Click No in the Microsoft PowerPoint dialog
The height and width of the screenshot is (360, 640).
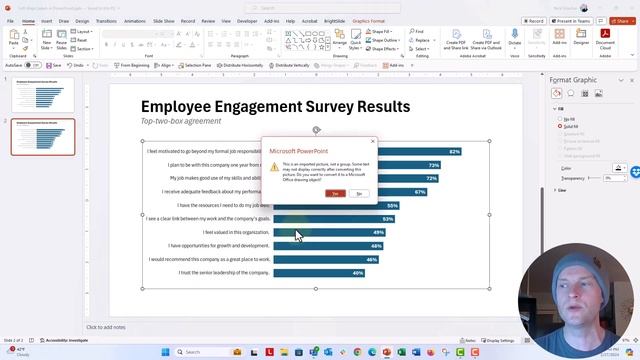[359, 193]
